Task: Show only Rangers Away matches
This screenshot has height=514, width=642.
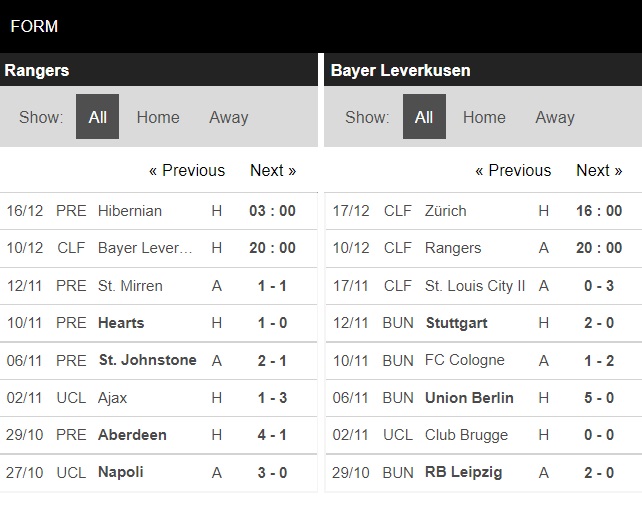Action: [x=228, y=117]
